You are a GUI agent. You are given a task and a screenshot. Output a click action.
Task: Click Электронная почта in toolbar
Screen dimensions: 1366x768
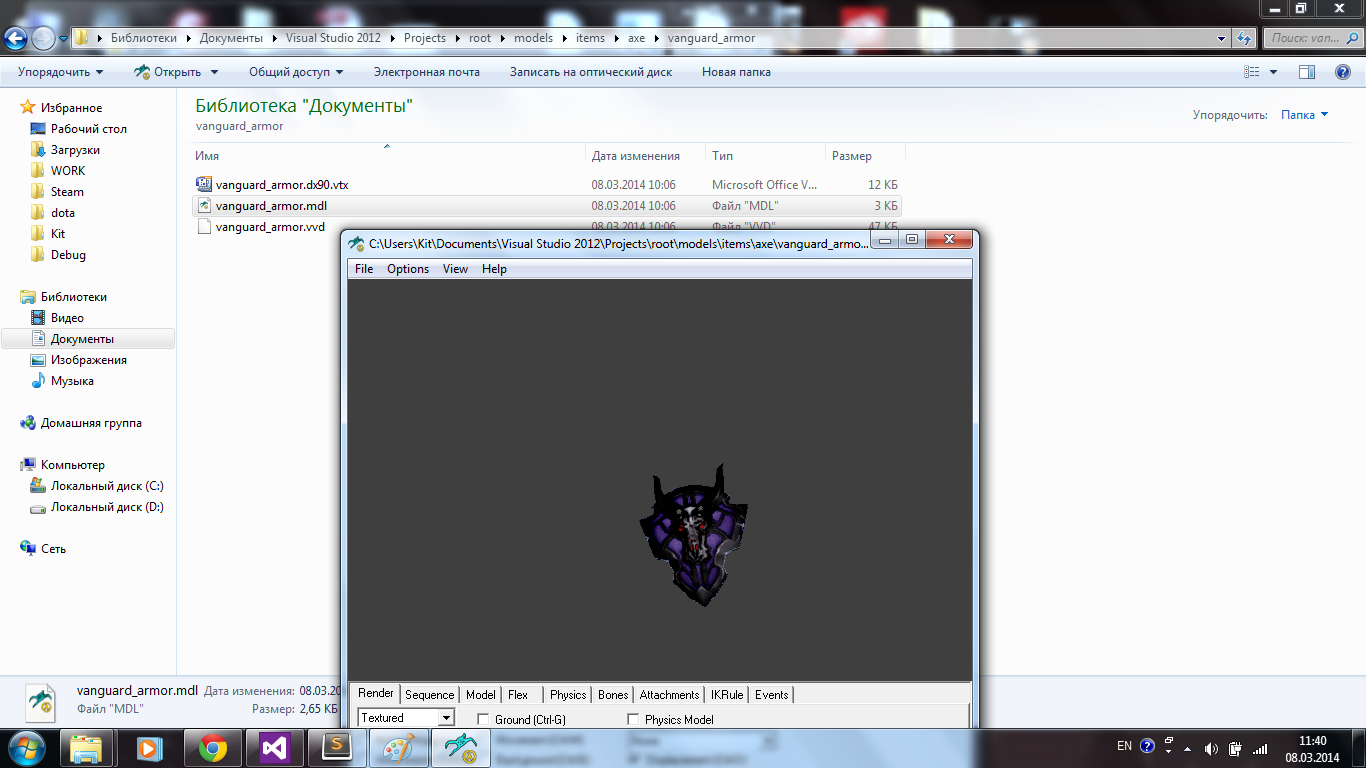427,72
